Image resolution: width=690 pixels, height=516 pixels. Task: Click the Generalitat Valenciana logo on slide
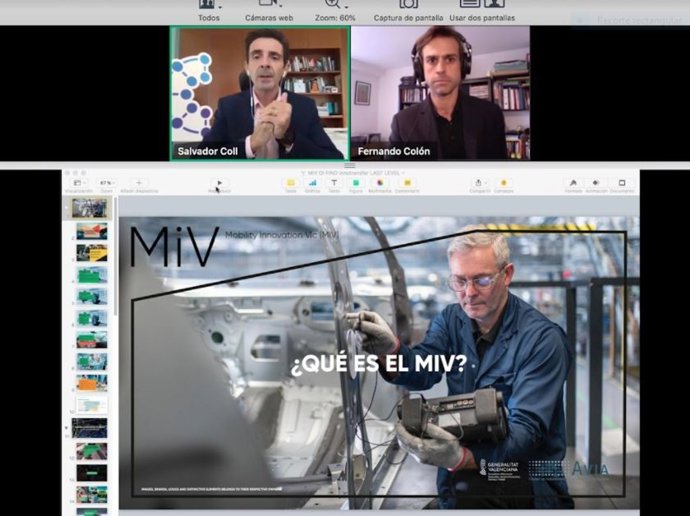499,470
